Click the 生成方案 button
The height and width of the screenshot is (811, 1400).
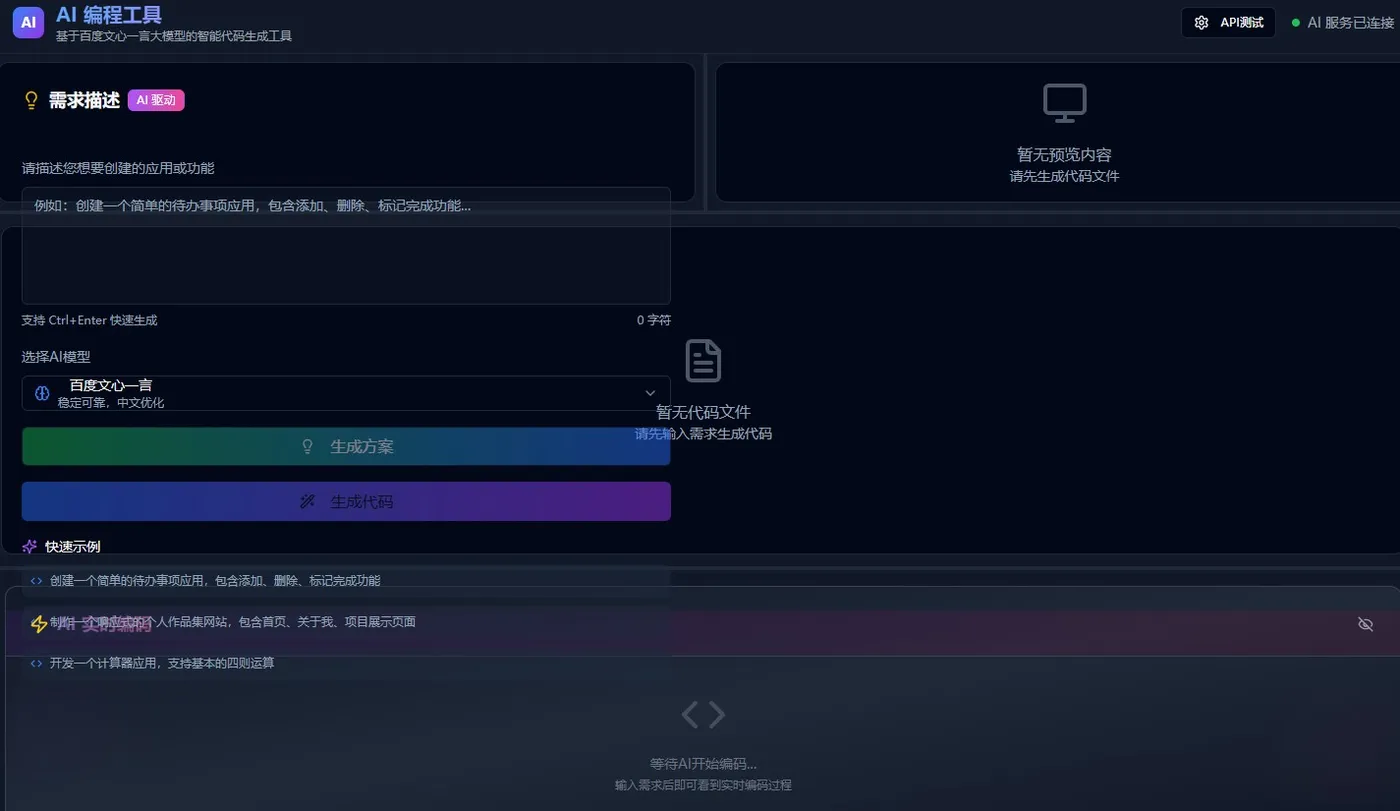coord(346,447)
